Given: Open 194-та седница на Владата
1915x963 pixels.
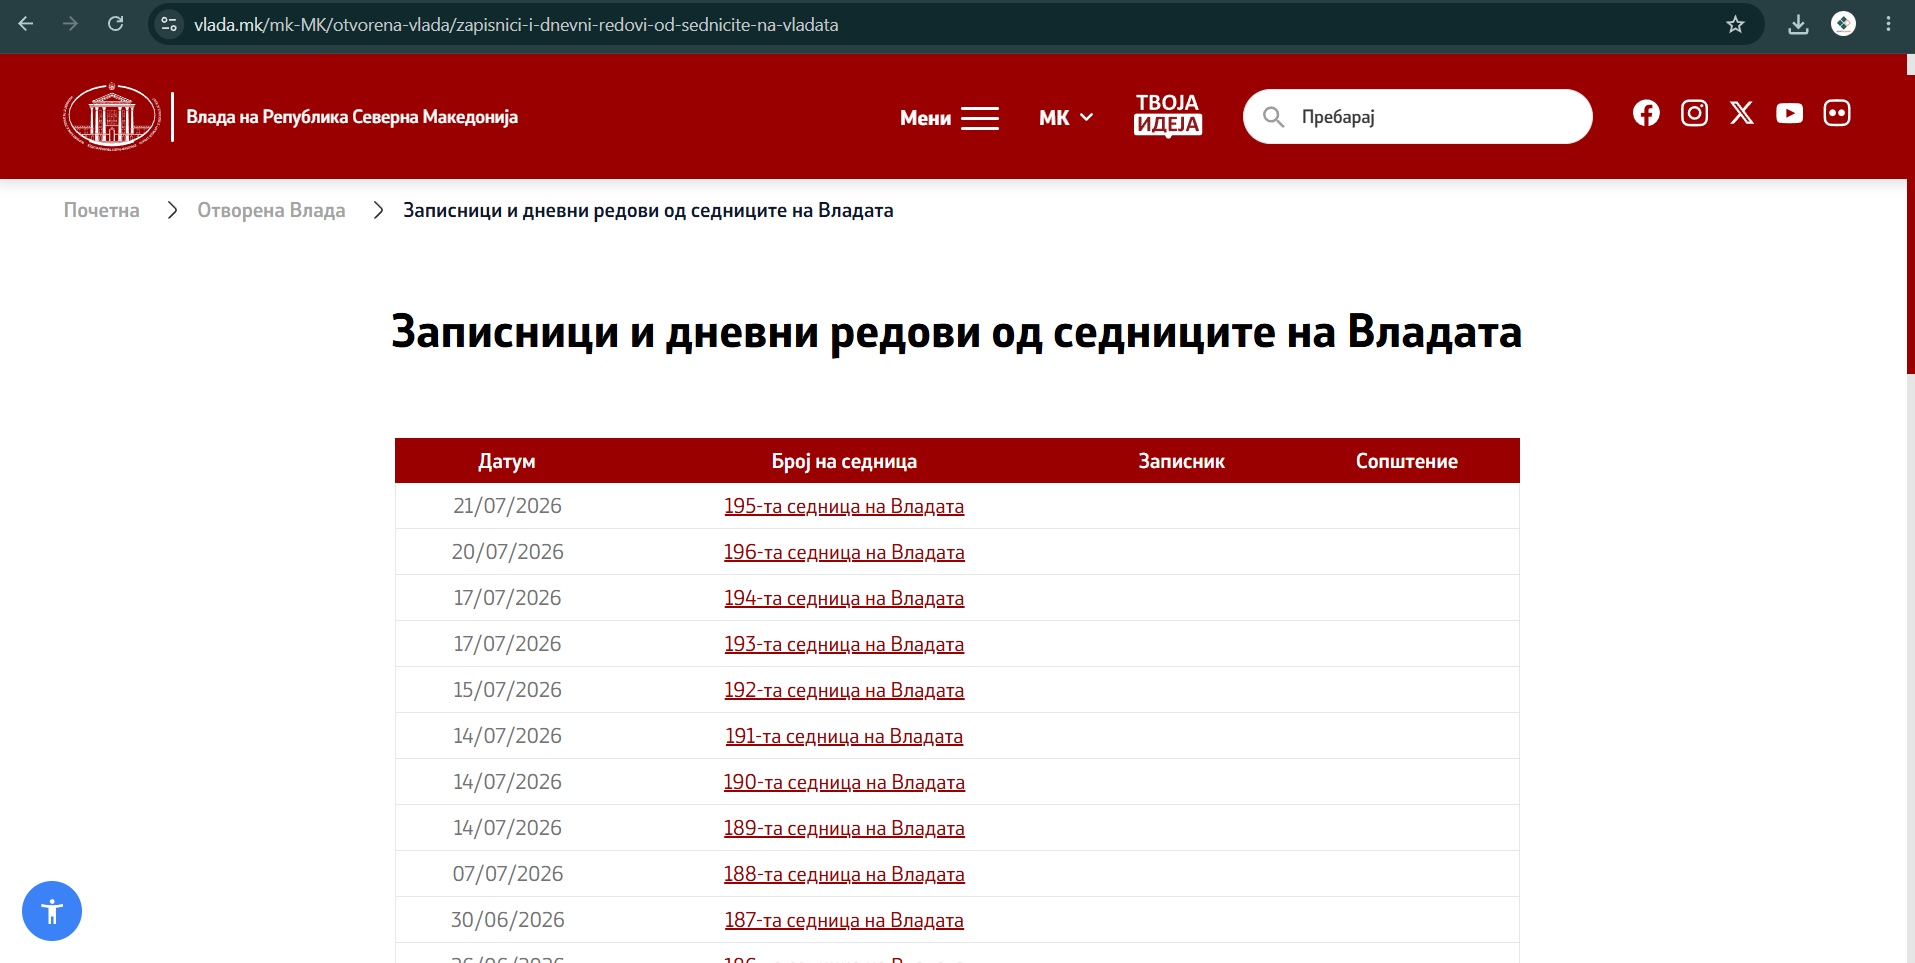Looking at the screenshot, I should coord(844,598).
